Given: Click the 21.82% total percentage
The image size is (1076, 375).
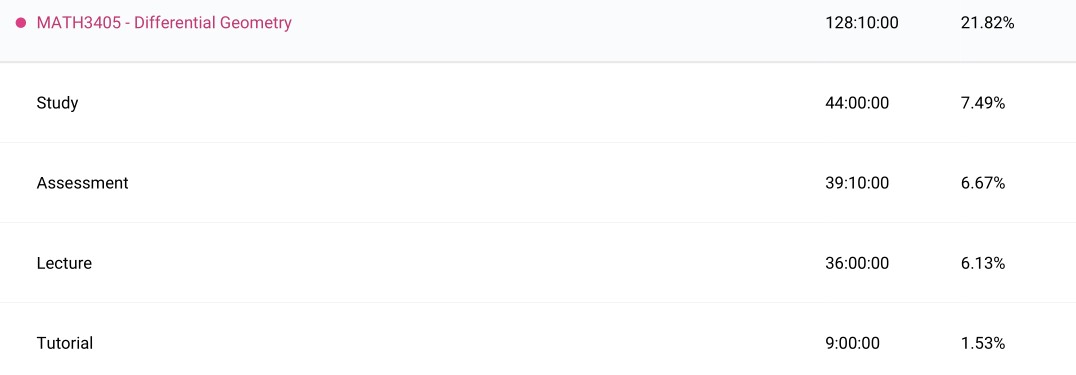Looking at the screenshot, I should coord(987,23).
